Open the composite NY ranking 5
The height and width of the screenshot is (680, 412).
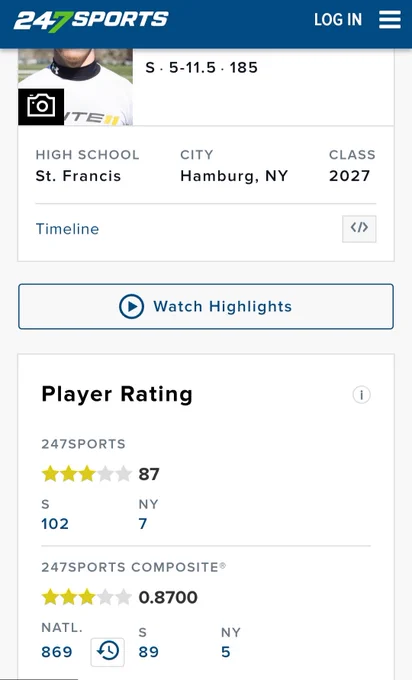226,652
